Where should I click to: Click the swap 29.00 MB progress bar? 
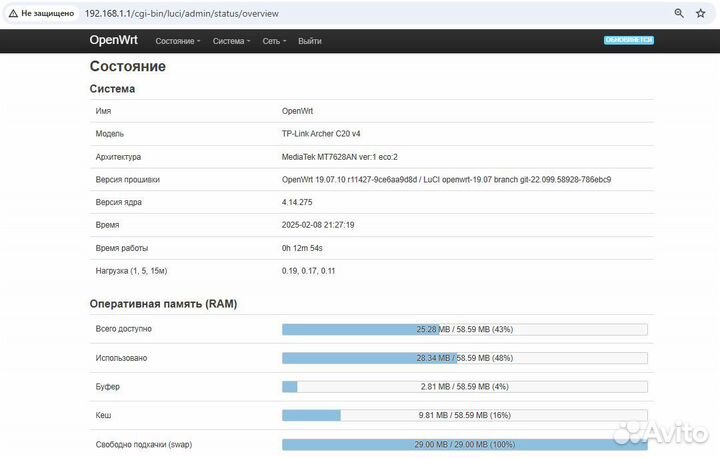(x=465, y=444)
